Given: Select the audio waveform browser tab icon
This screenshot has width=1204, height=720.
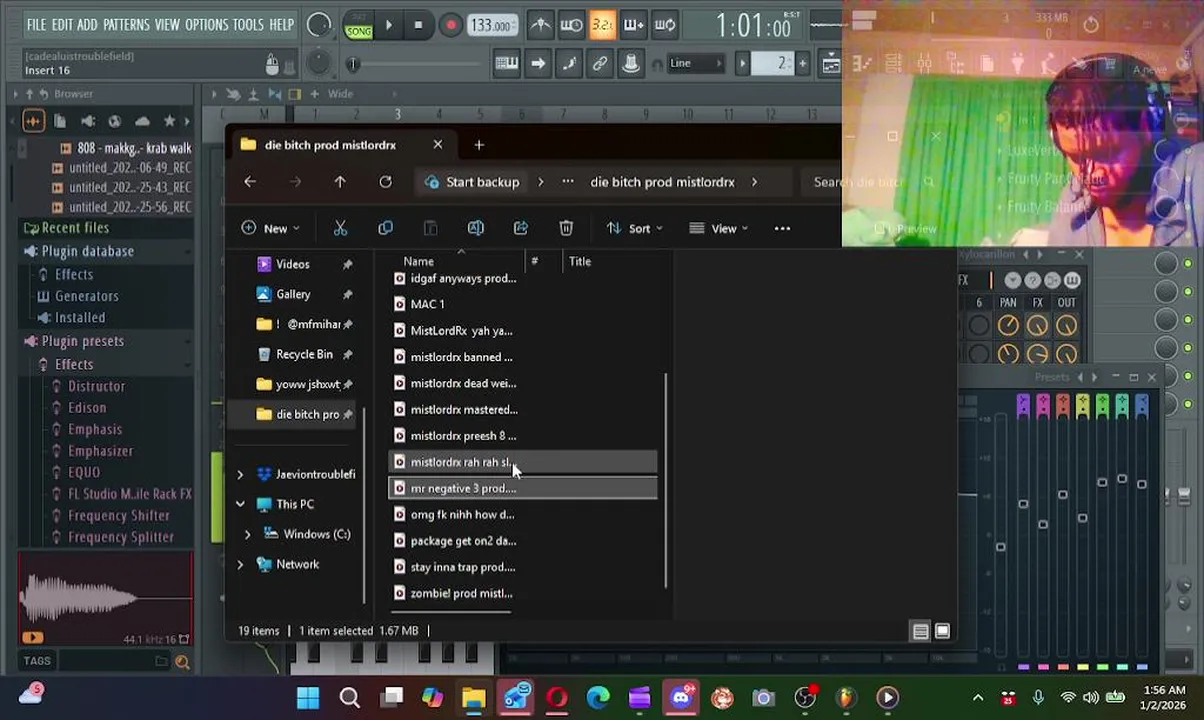Looking at the screenshot, I should click(x=33, y=121).
